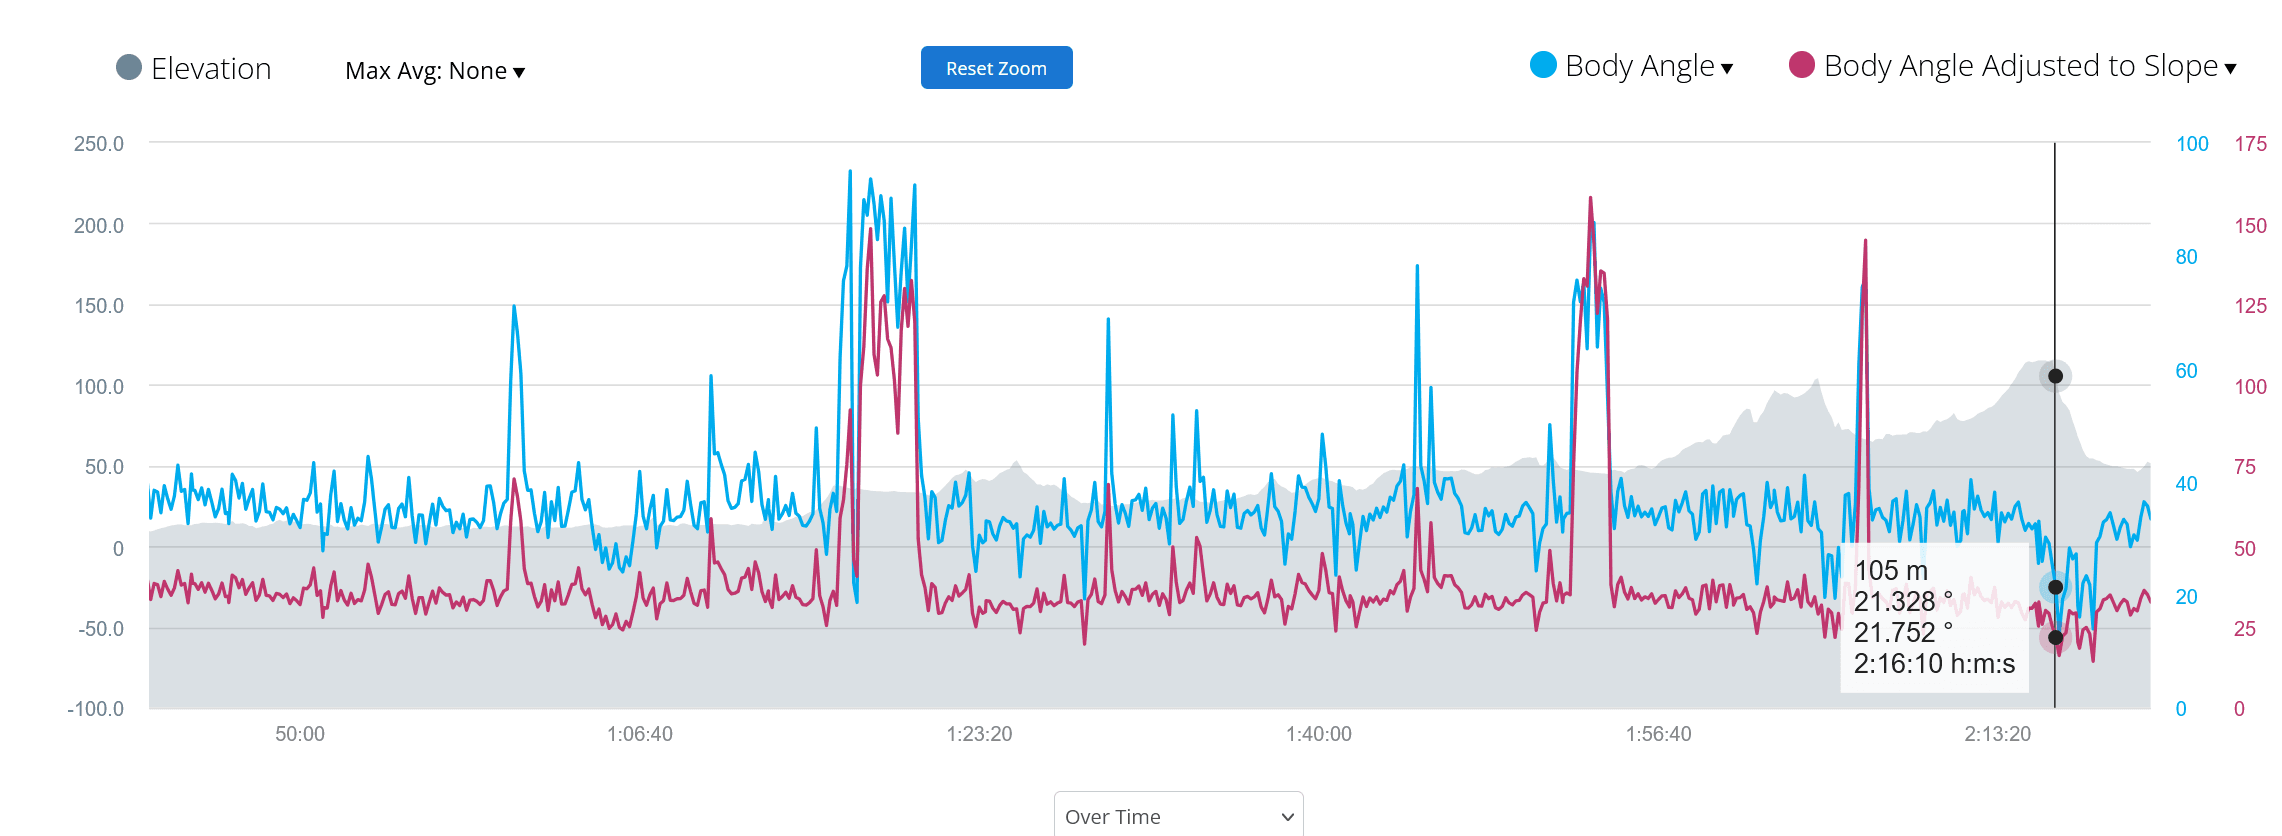
Task: Expand Body Angle Adjusted to Slope arrow
Action: coord(2230,68)
